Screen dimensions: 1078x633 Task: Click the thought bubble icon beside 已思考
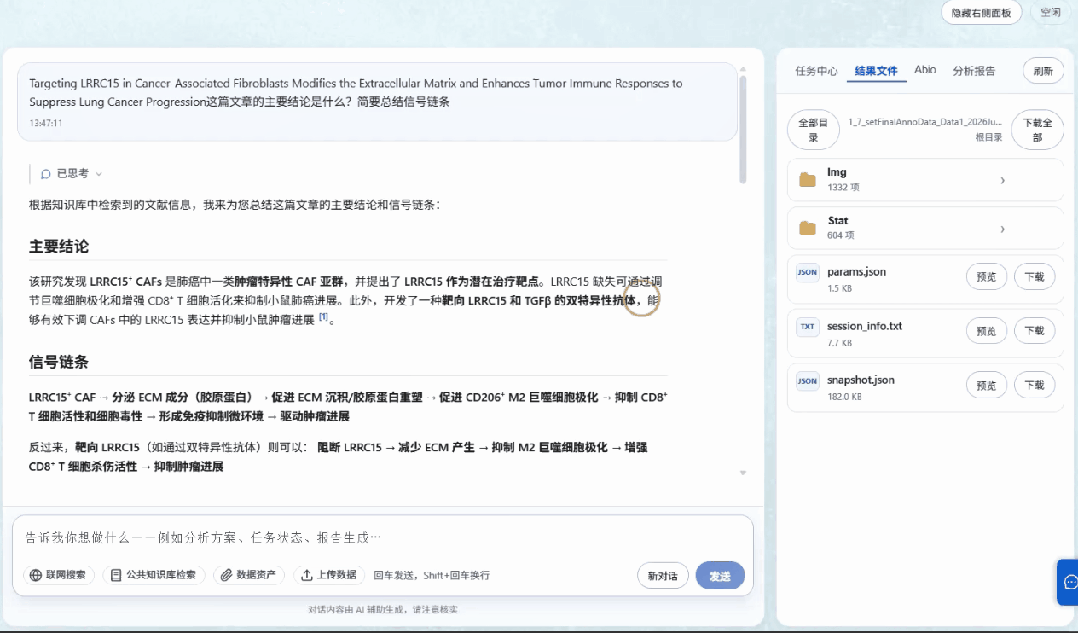point(46,174)
